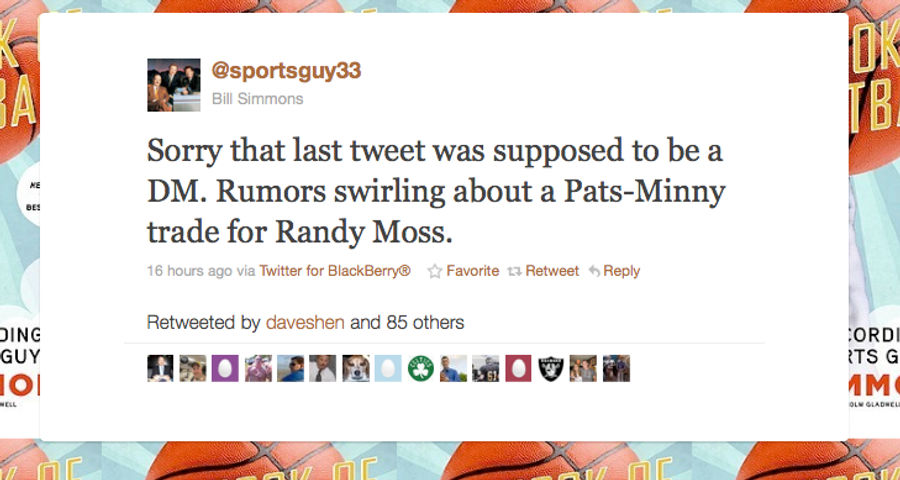900x480 pixels.
Task: Click the first retweeter avatar in suit
Action: tap(160, 368)
